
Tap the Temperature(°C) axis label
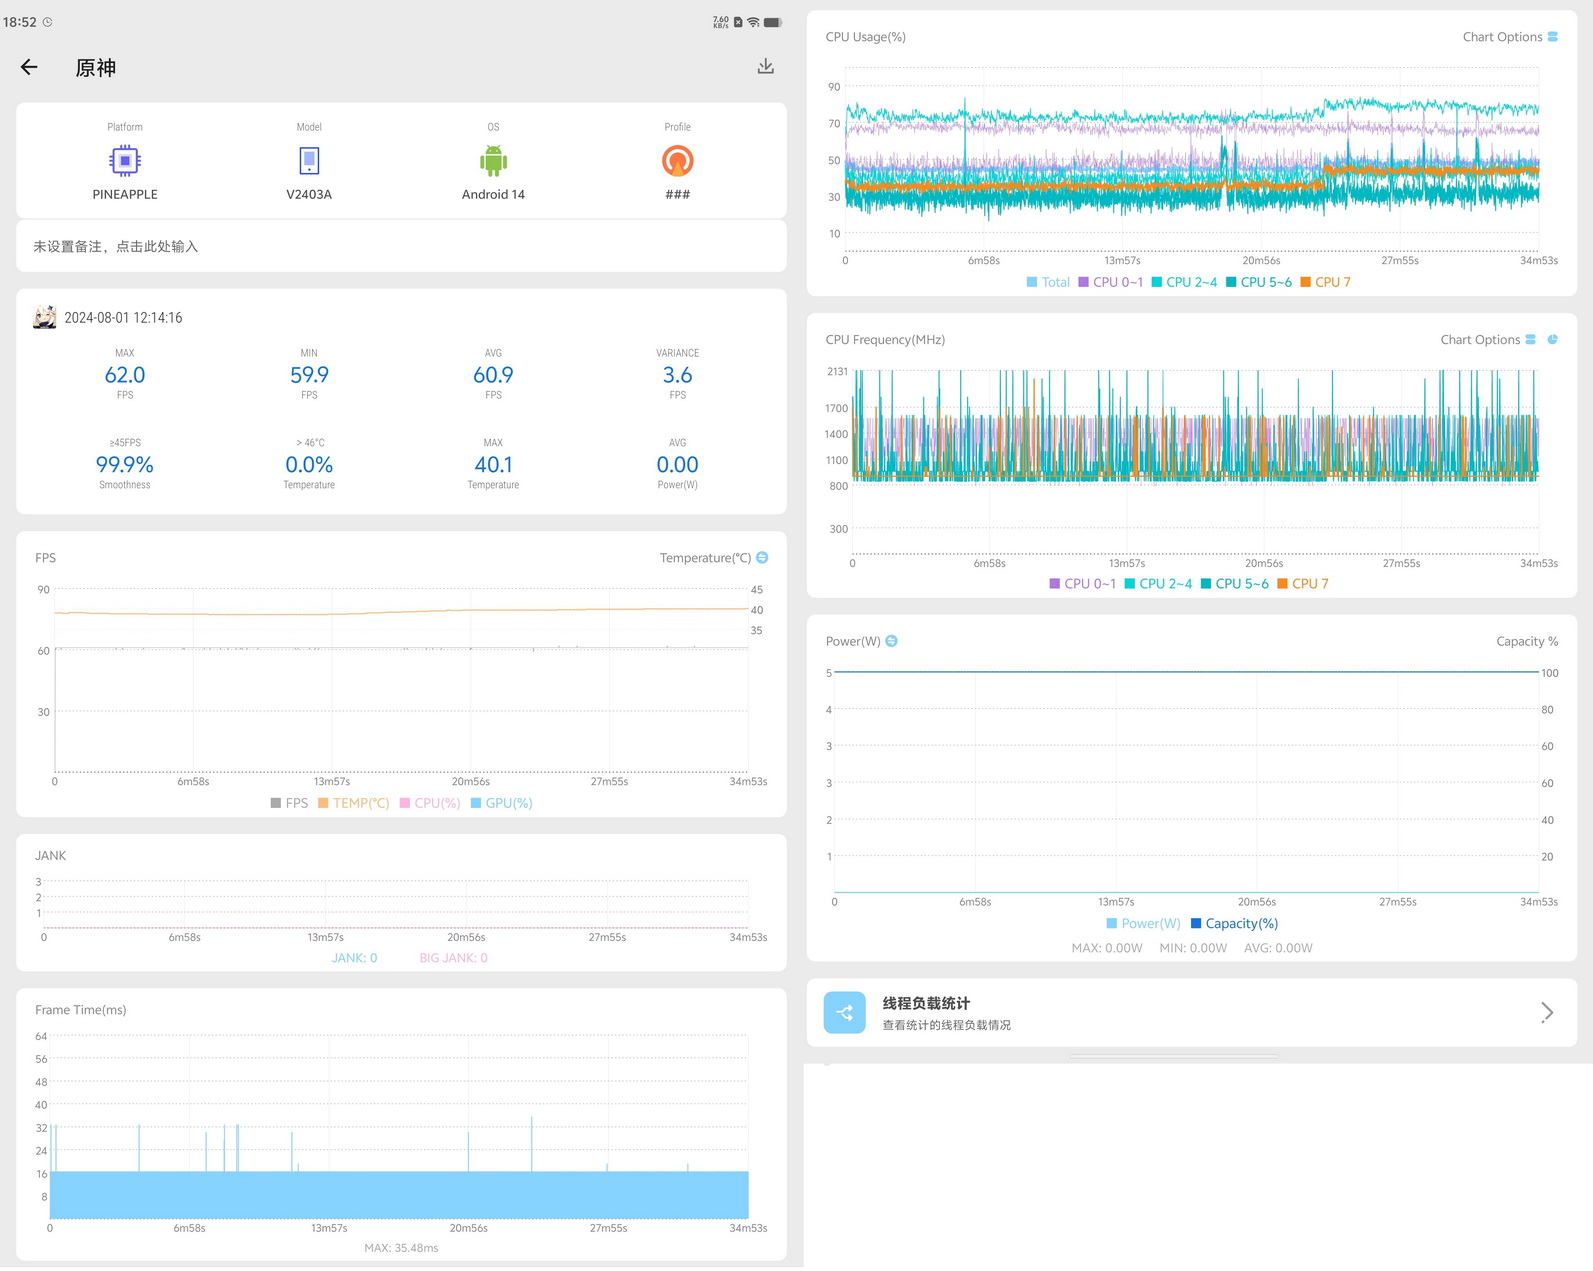click(x=705, y=558)
